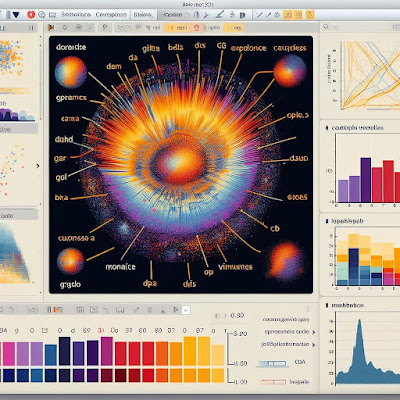Click the red figure icon on the orange button

coord(197,28)
